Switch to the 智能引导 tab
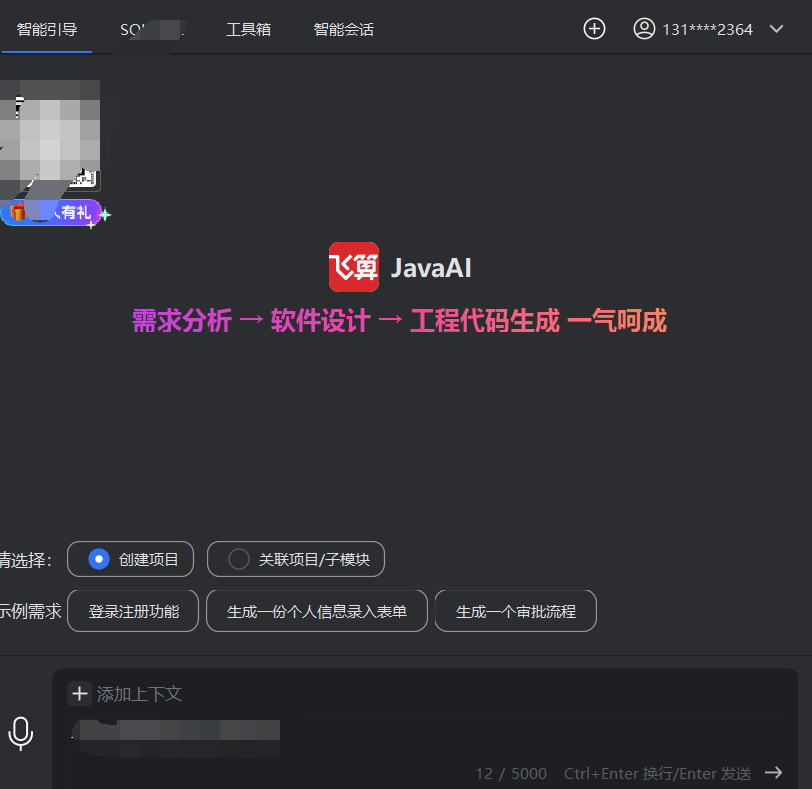The image size is (812, 789). click(x=47, y=30)
